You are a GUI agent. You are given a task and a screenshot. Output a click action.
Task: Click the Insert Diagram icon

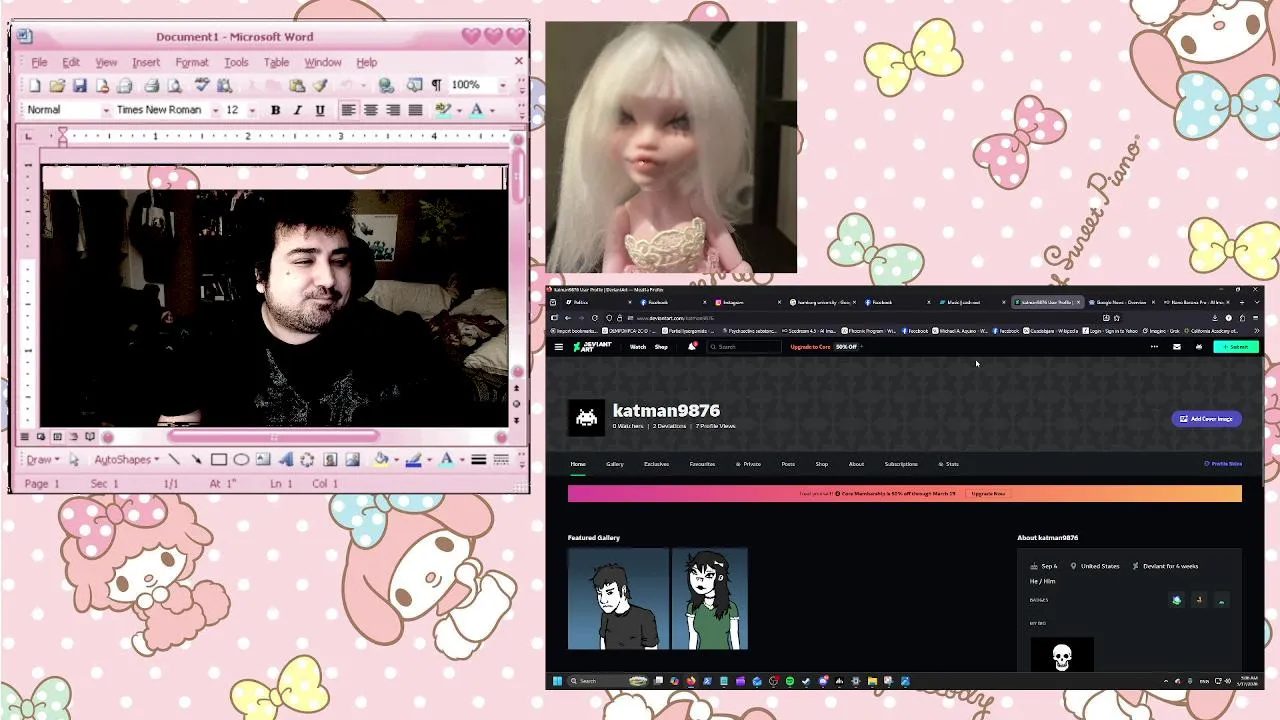[307, 460]
